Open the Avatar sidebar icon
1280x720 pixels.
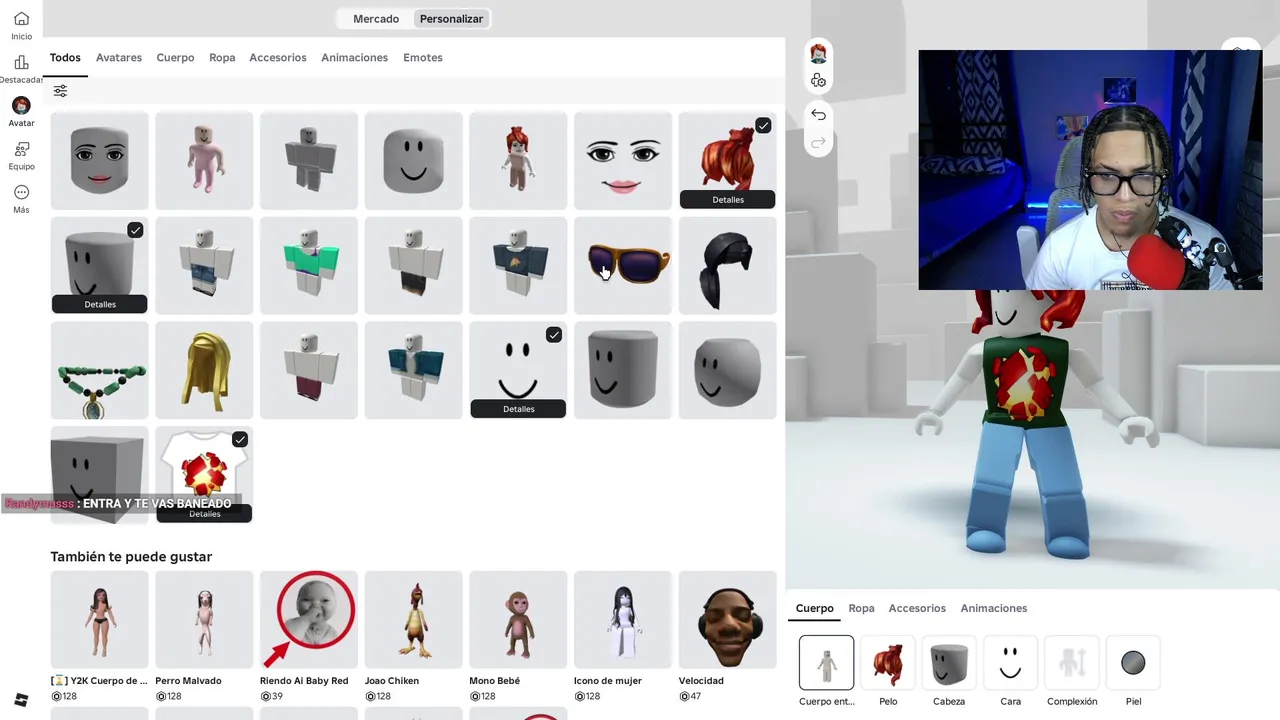pyautogui.click(x=21, y=105)
